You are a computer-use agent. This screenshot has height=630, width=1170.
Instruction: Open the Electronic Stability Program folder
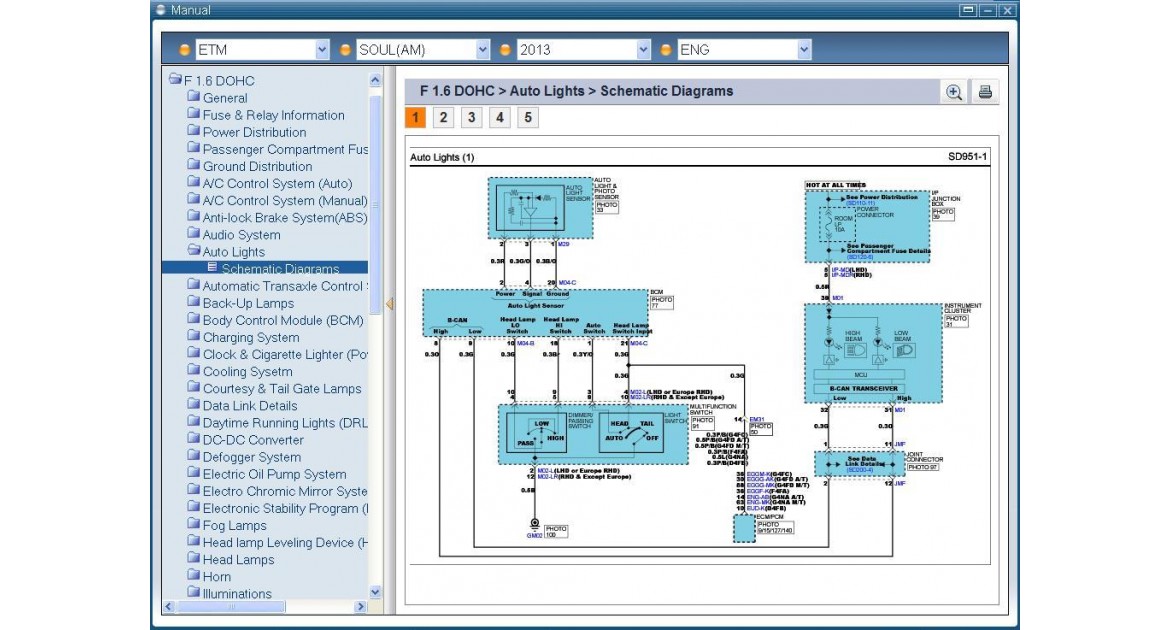(277, 509)
